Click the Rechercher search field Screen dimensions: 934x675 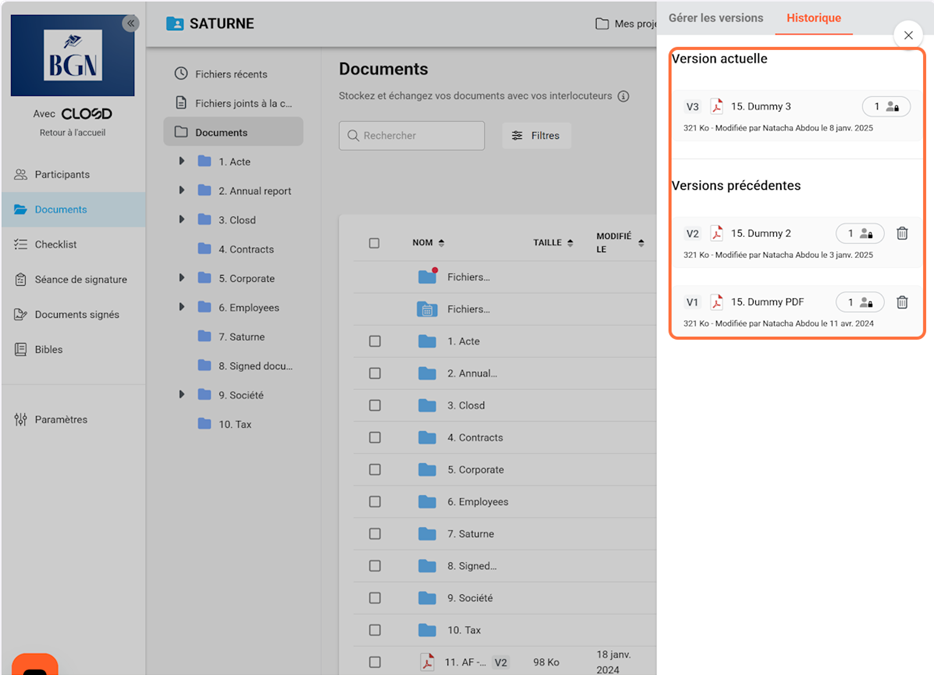click(x=412, y=136)
